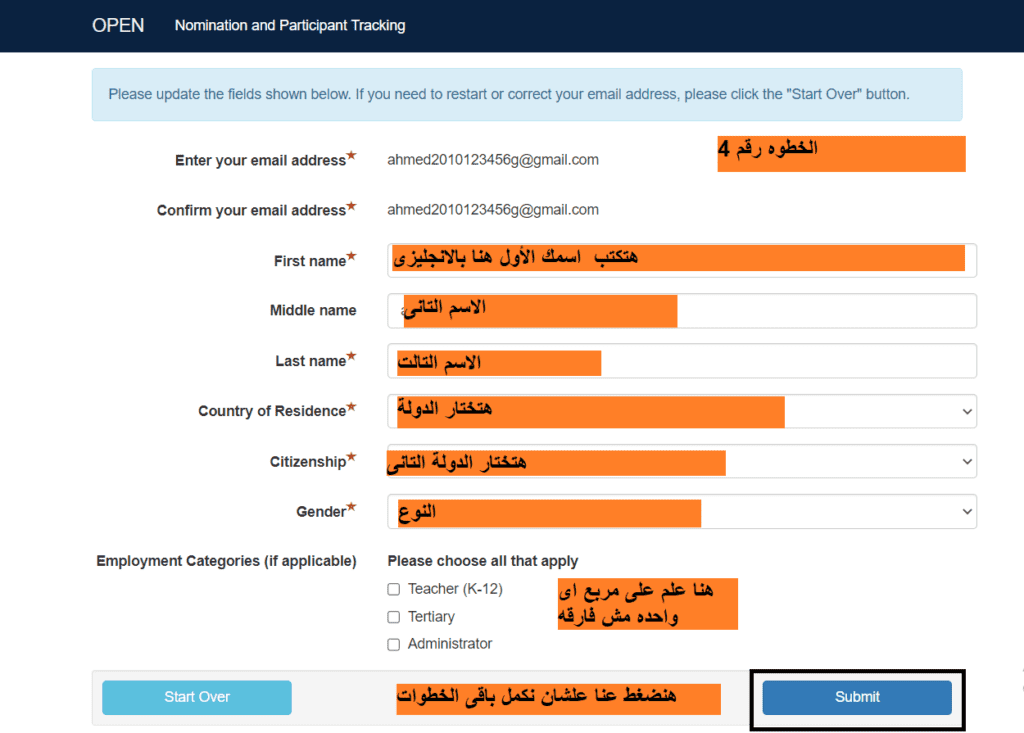Tick the Tertiary checkbox
Image resolution: width=1024 pixels, height=733 pixels.
(x=394, y=617)
